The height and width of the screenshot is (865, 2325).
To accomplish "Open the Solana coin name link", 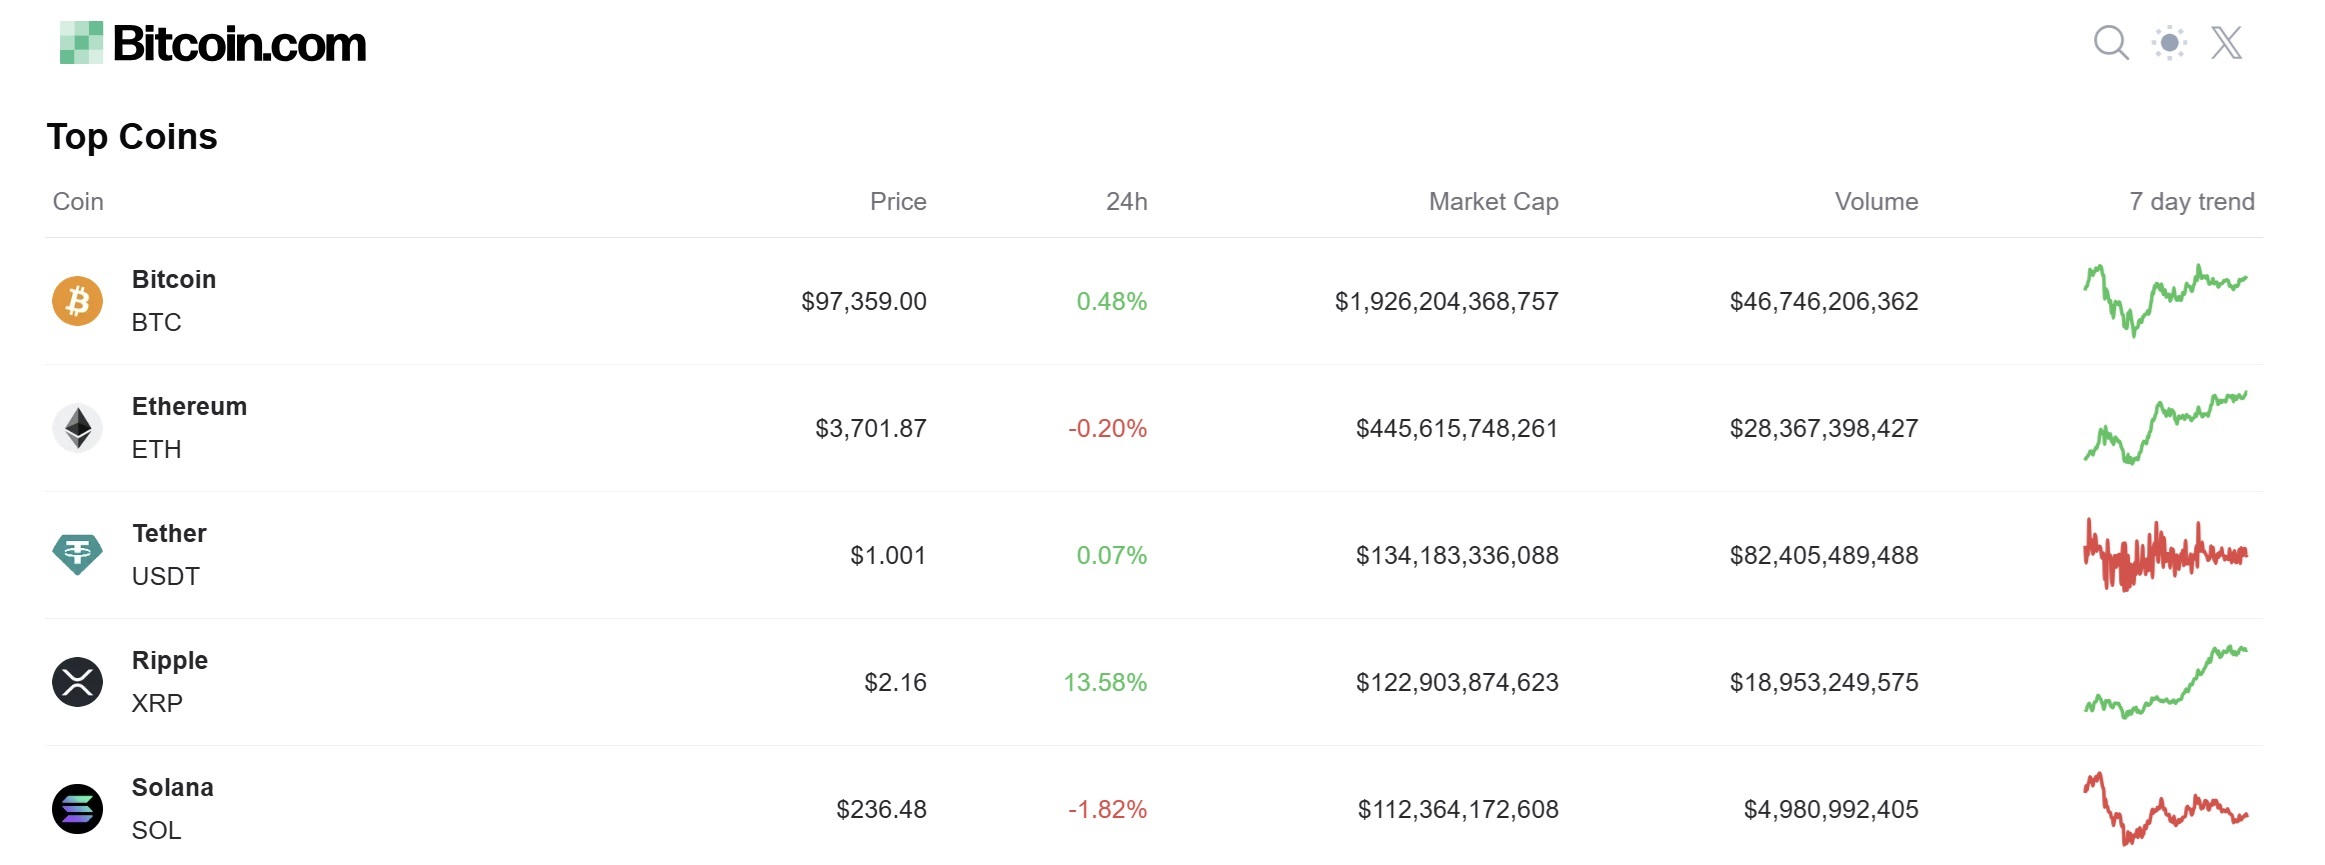I will (173, 788).
